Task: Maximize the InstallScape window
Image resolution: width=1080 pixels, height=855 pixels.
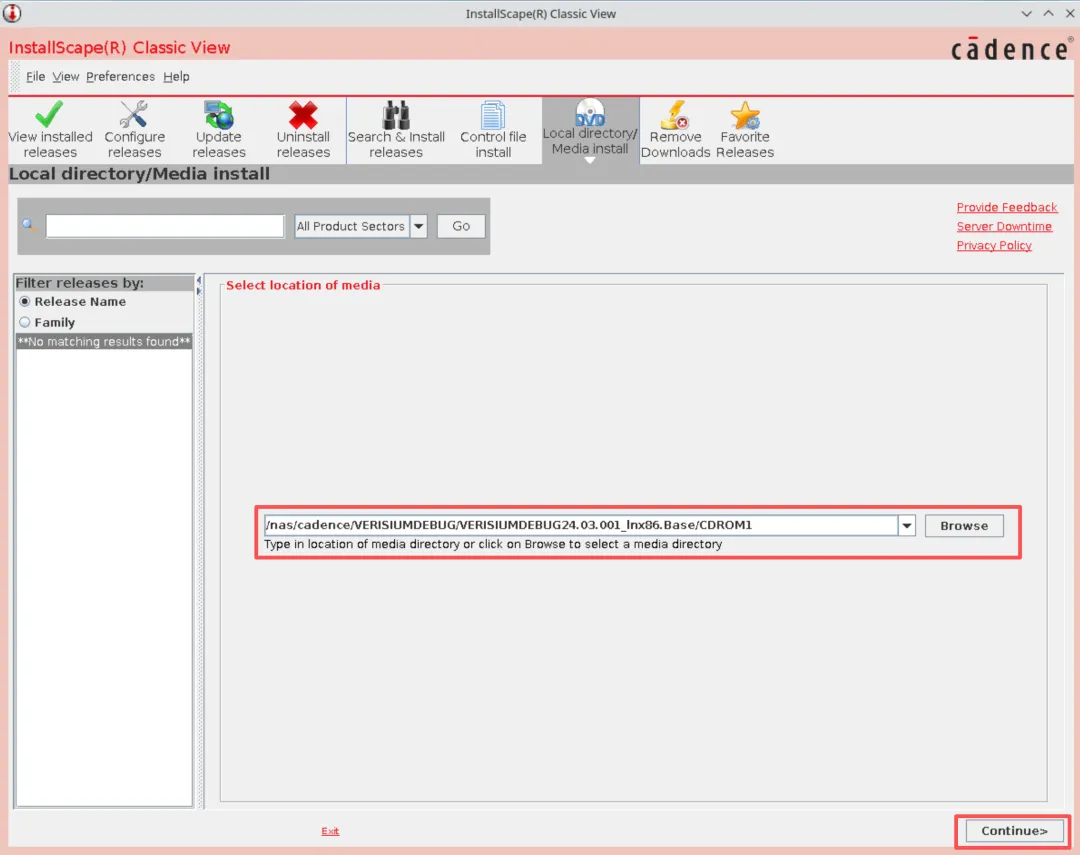Action: pyautogui.click(x=1048, y=13)
